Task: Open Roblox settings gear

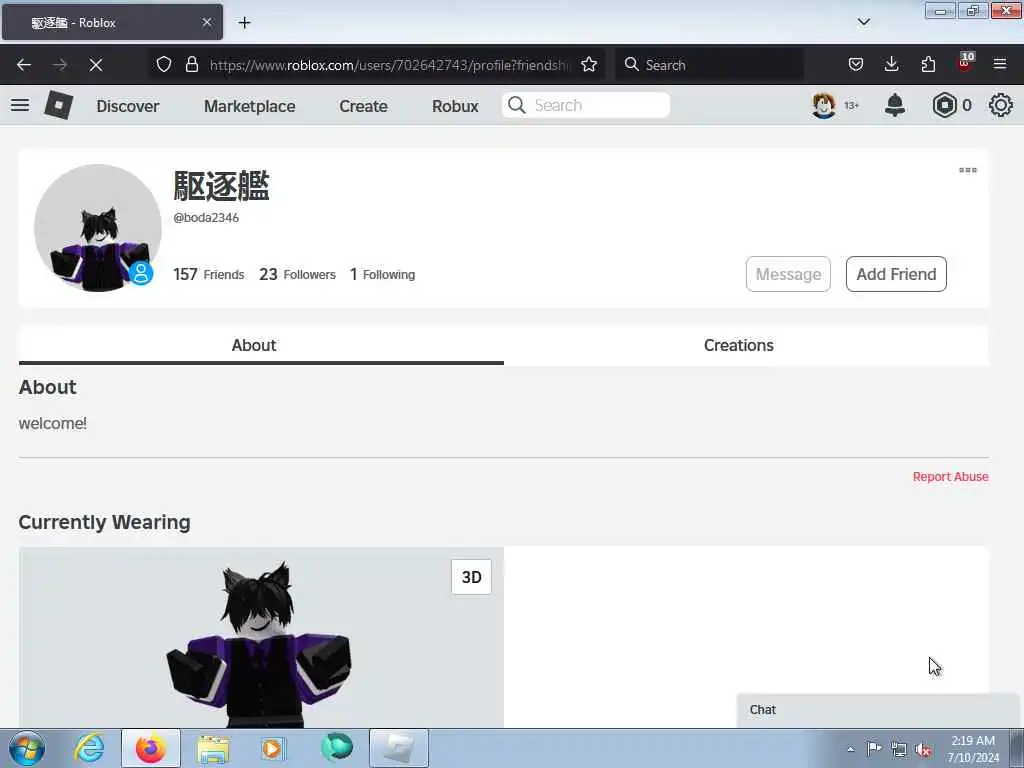Action: pyautogui.click(x=1000, y=105)
